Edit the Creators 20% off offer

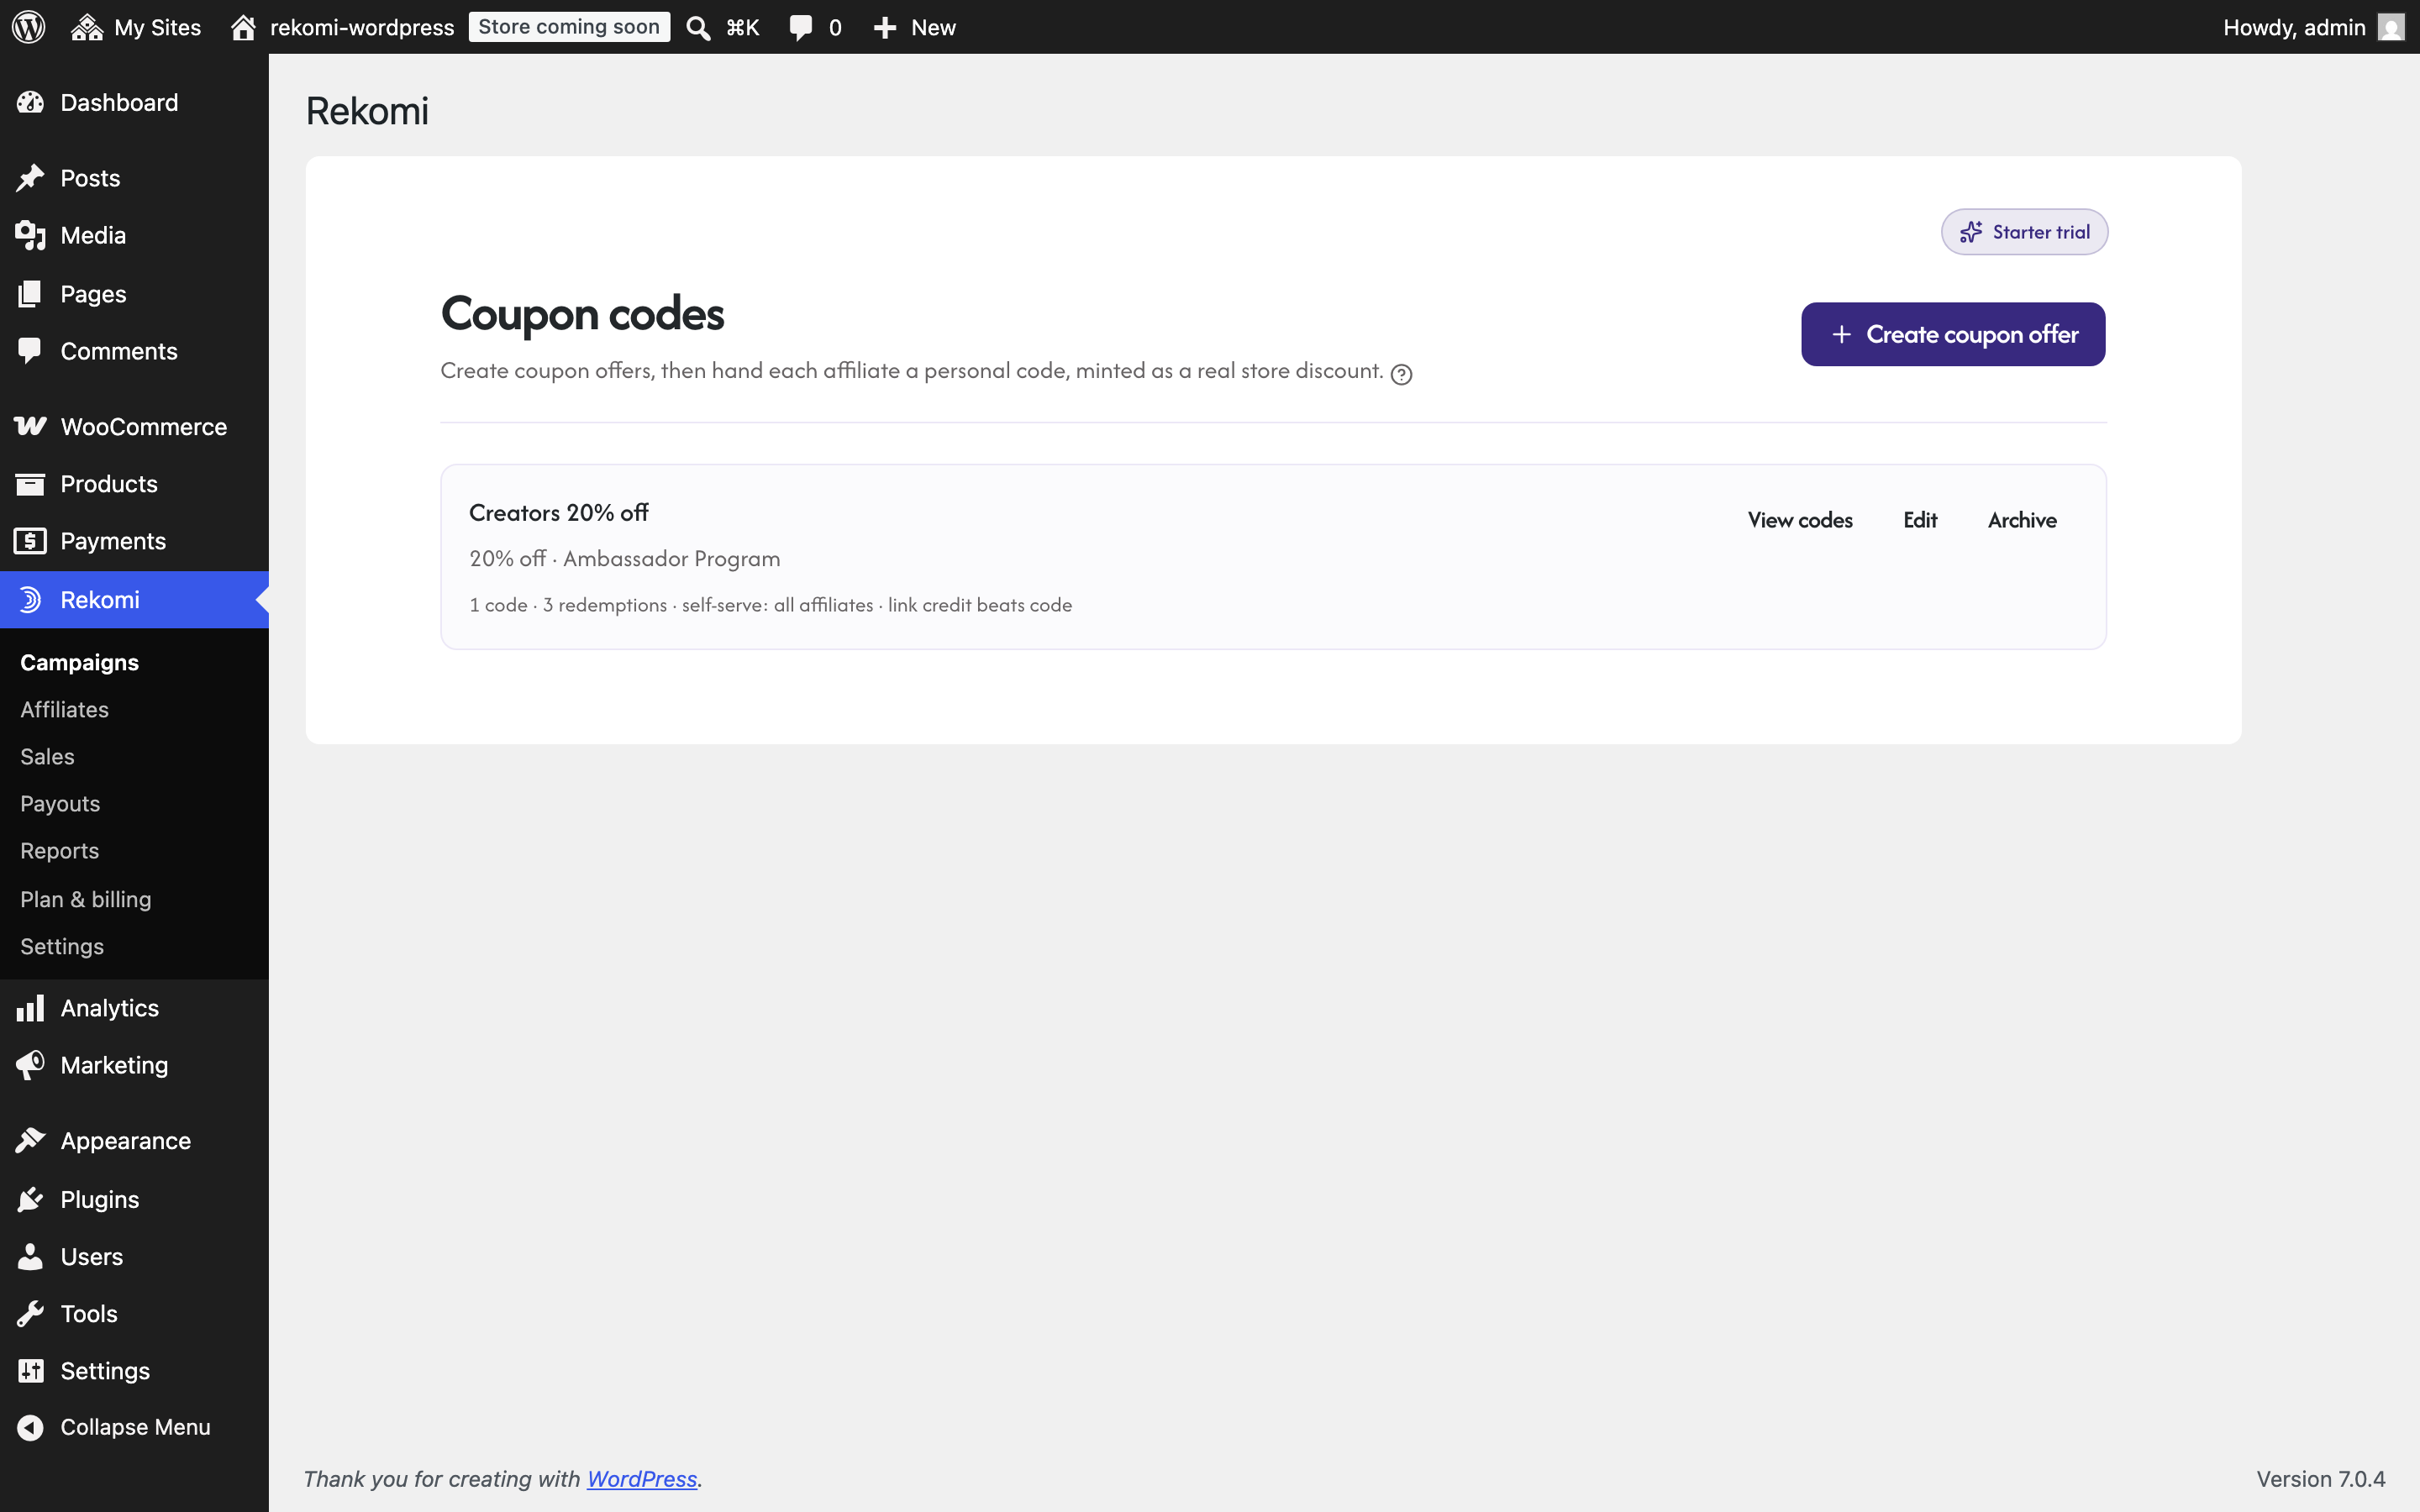tap(1920, 520)
